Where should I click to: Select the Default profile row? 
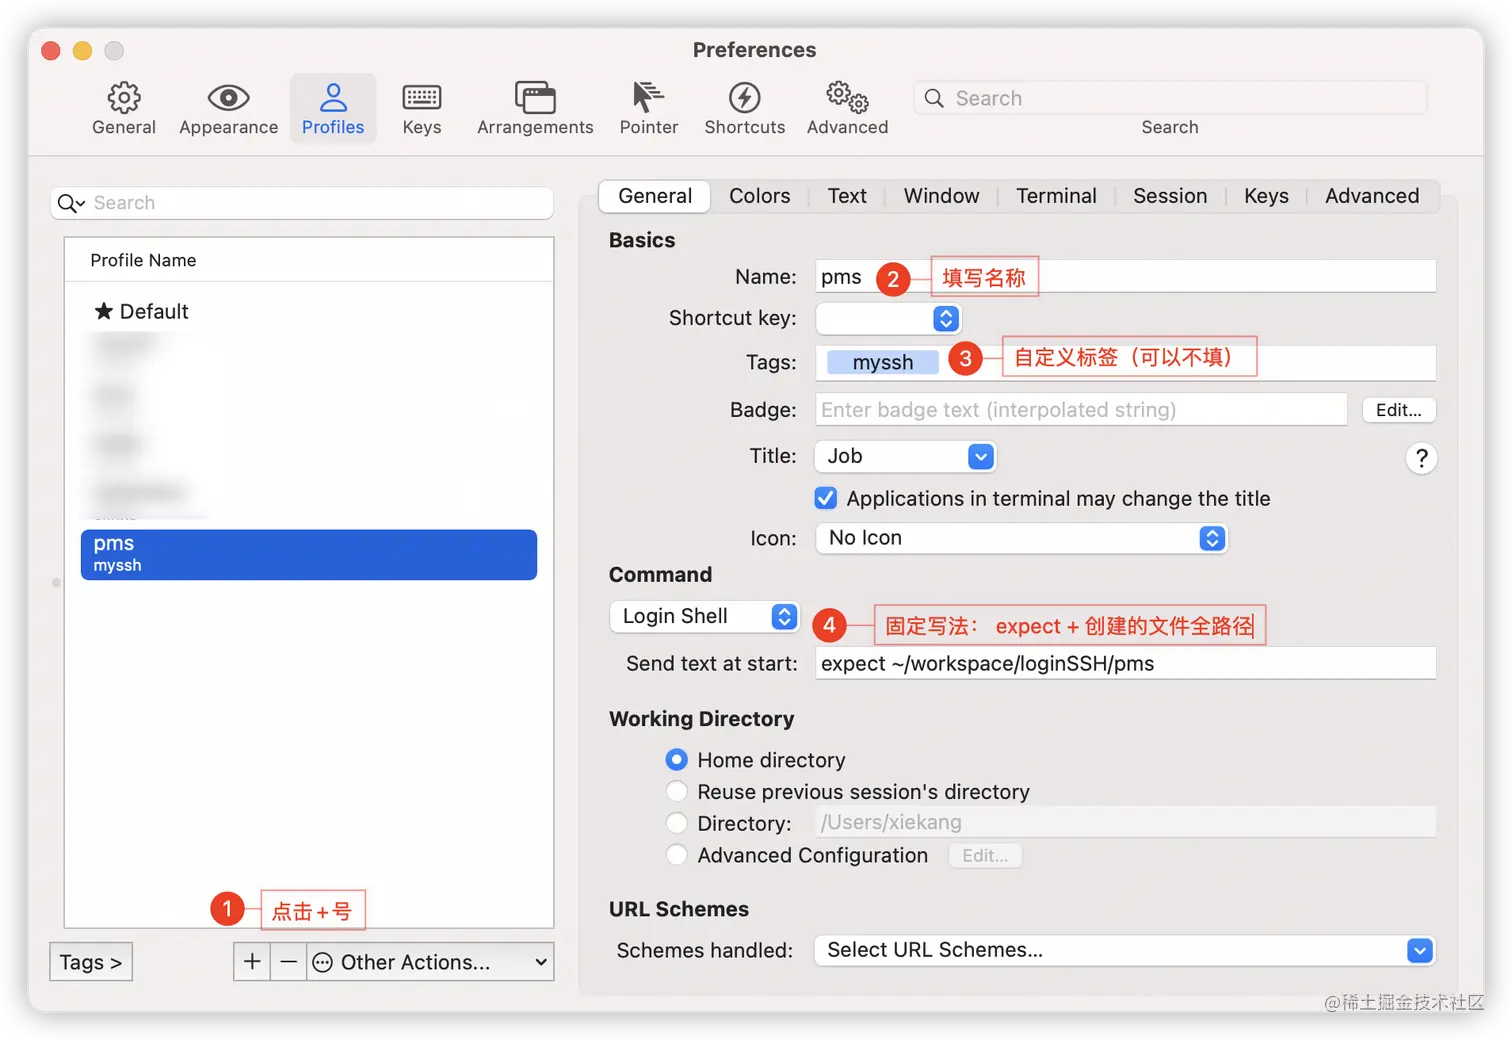click(x=309, y=311)
